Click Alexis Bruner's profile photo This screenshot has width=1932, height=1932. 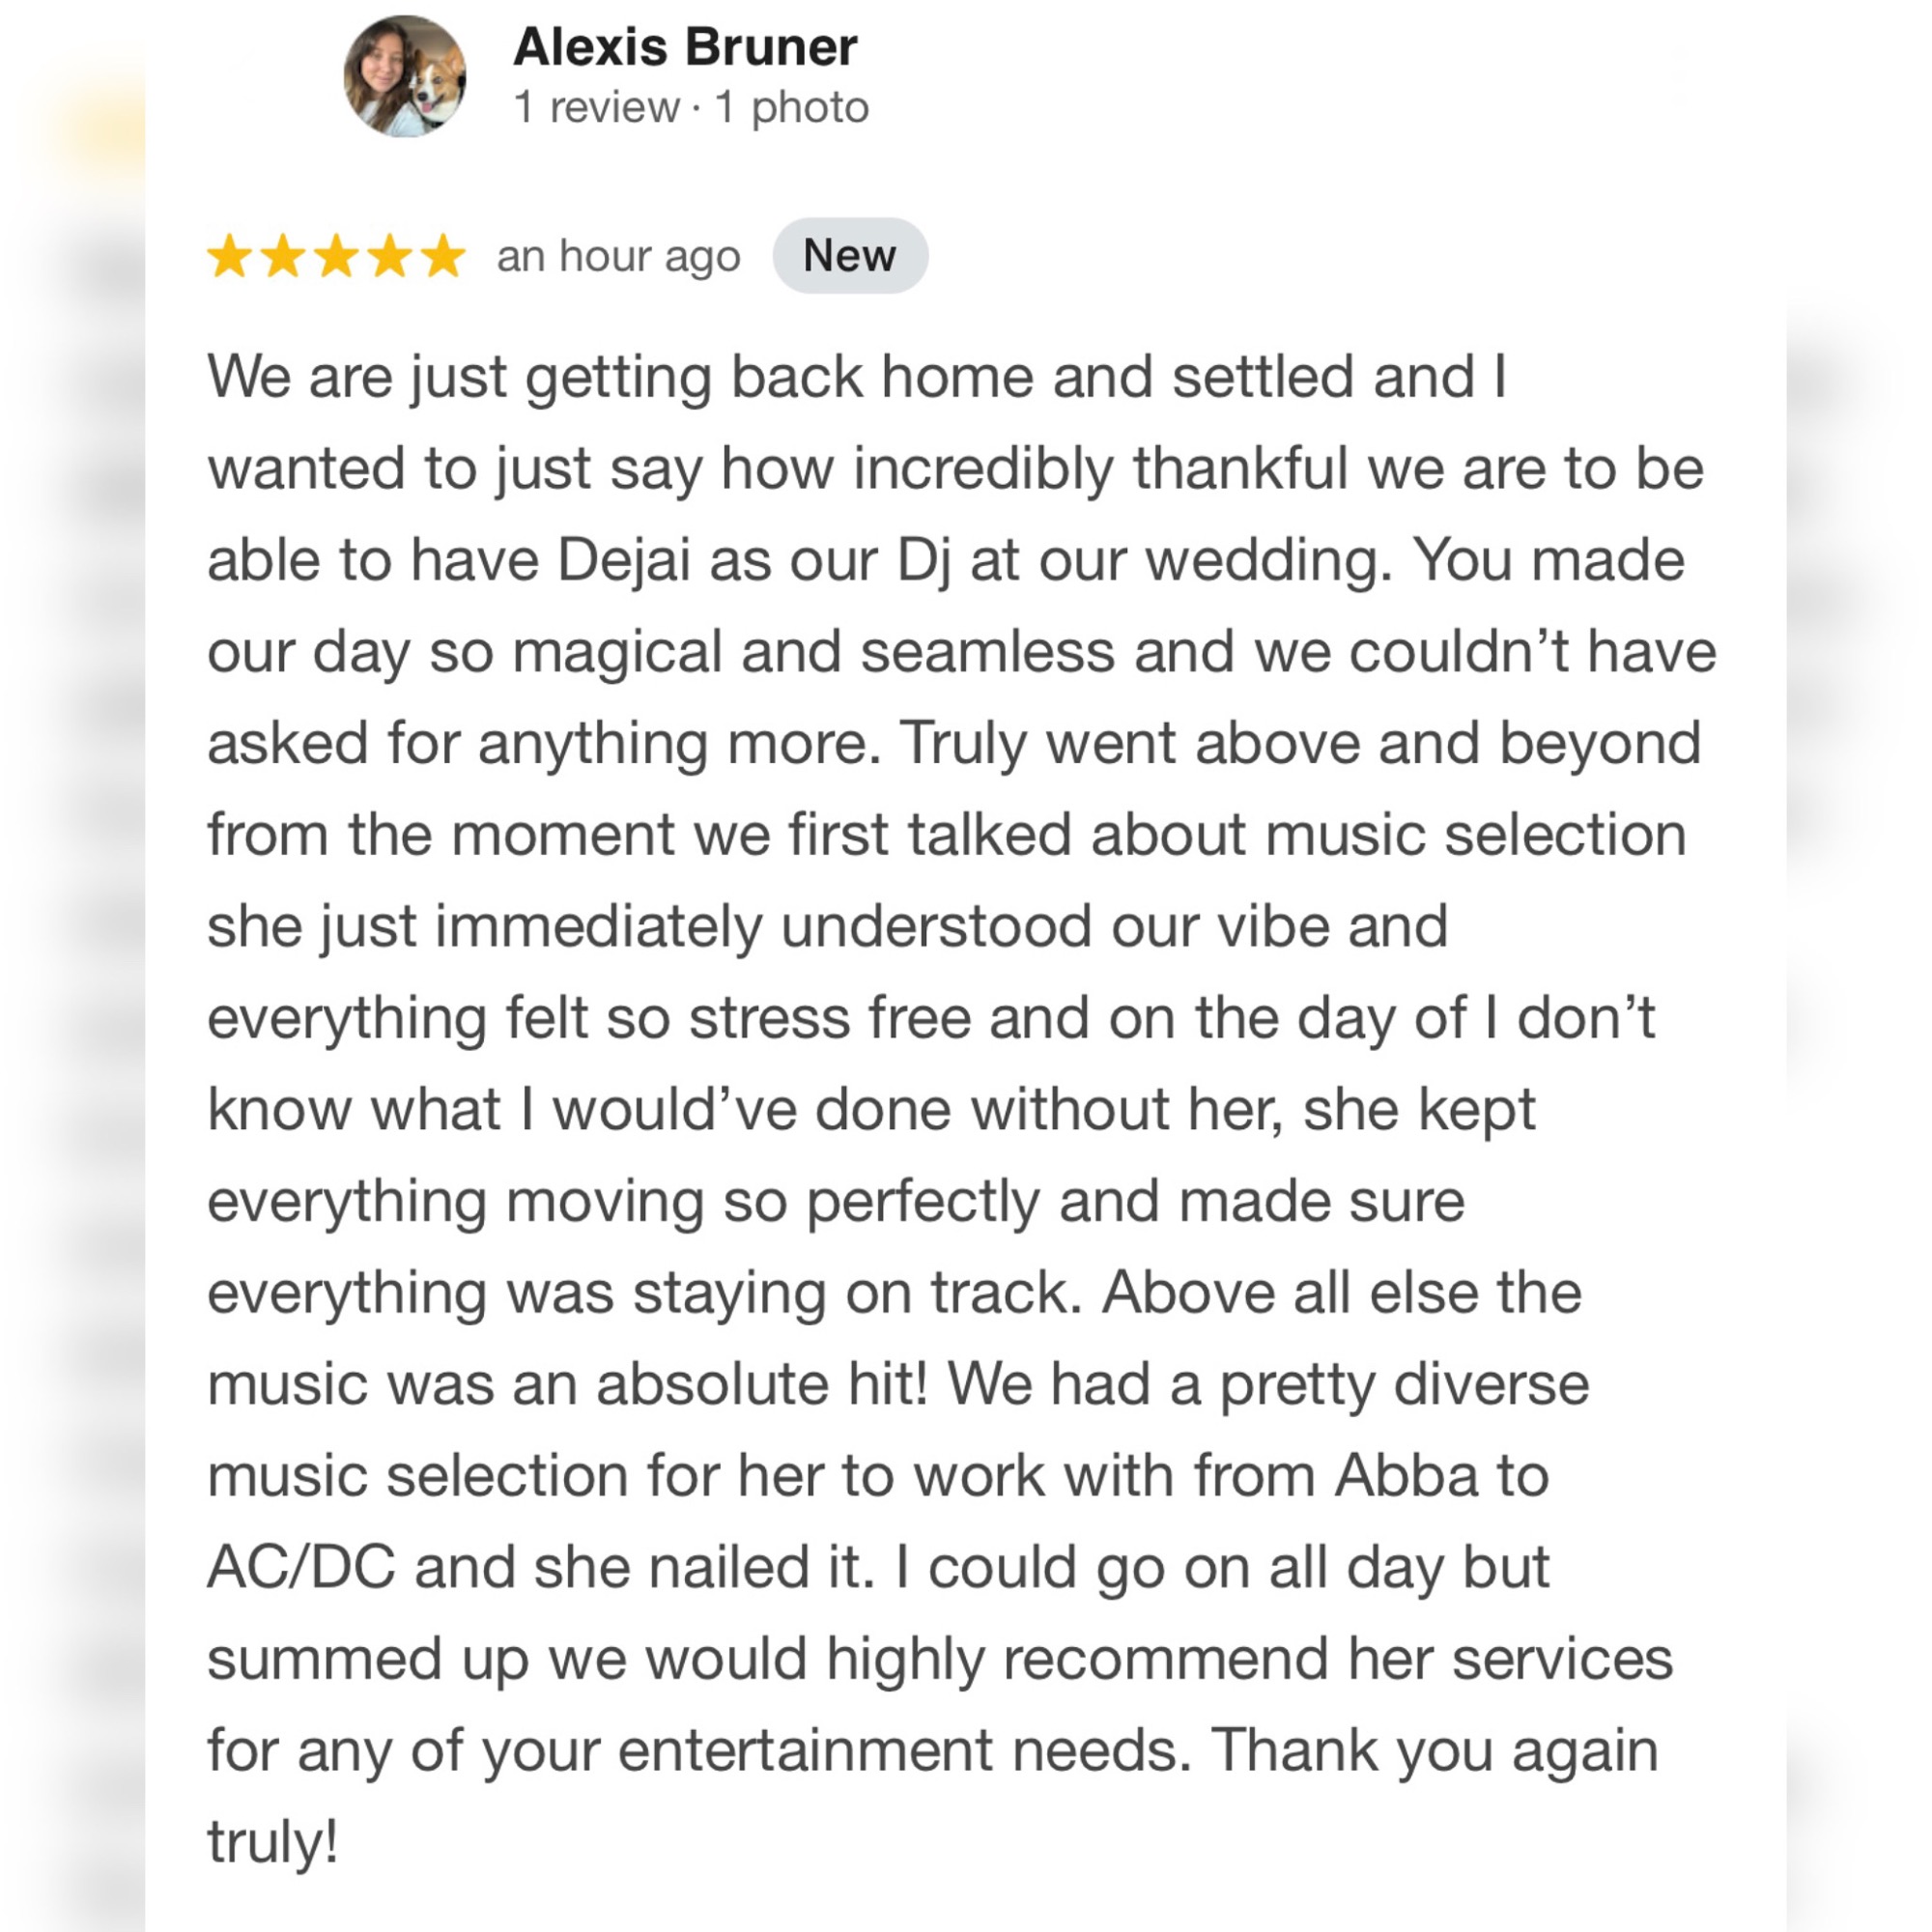click(405, 76)
